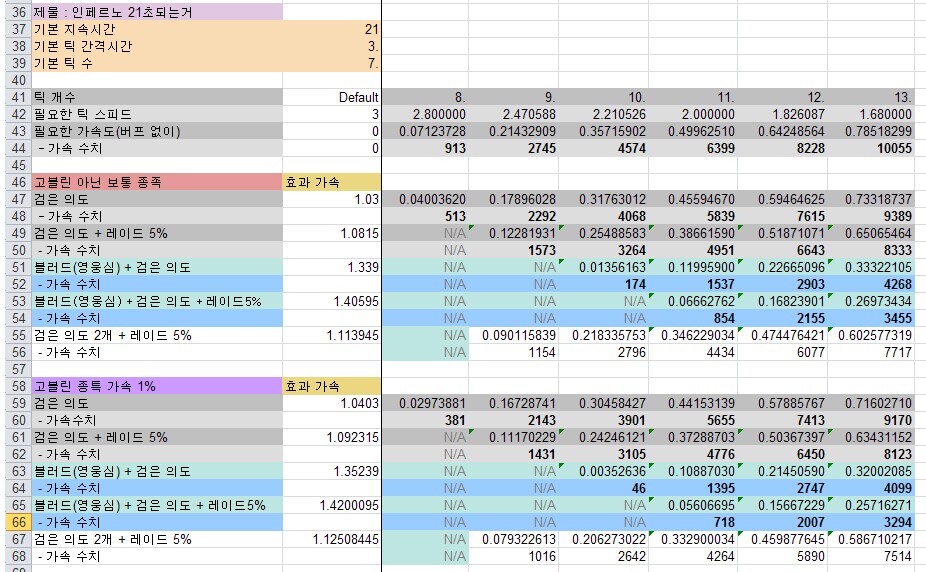Select the cell with value 21
926x572 pixels.
coord(332,29)
